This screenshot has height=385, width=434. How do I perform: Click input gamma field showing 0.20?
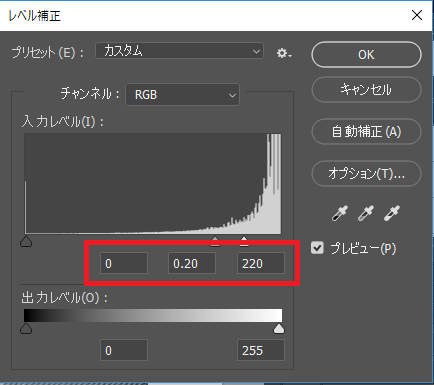coord(192,263)
